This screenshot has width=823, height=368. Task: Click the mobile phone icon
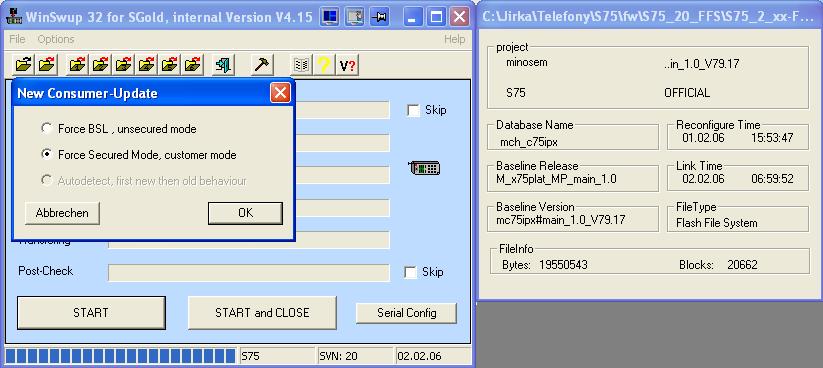(x=424, y=169)
